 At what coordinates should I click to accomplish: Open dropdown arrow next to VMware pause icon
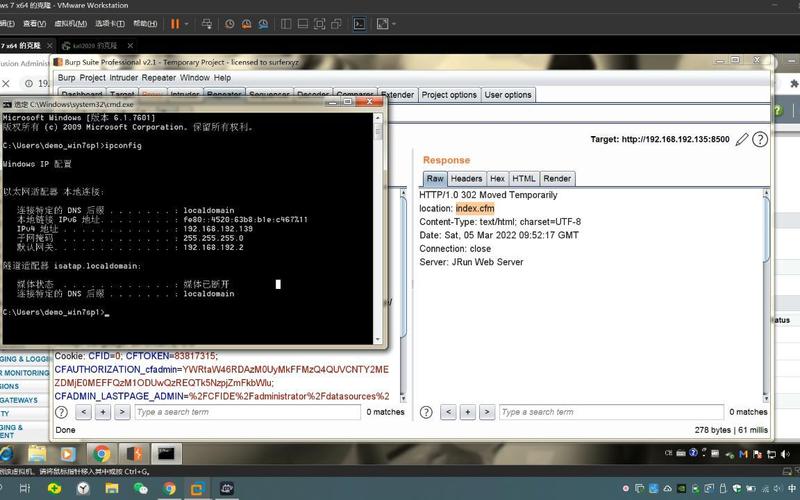(x=186, y=24)
